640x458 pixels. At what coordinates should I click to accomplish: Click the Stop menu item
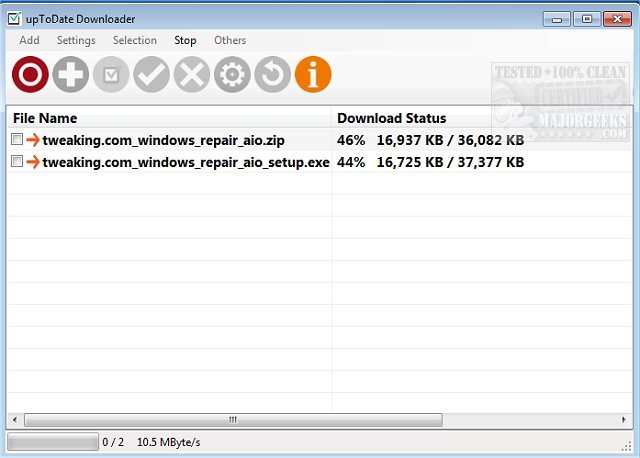(x=185, y=40)
